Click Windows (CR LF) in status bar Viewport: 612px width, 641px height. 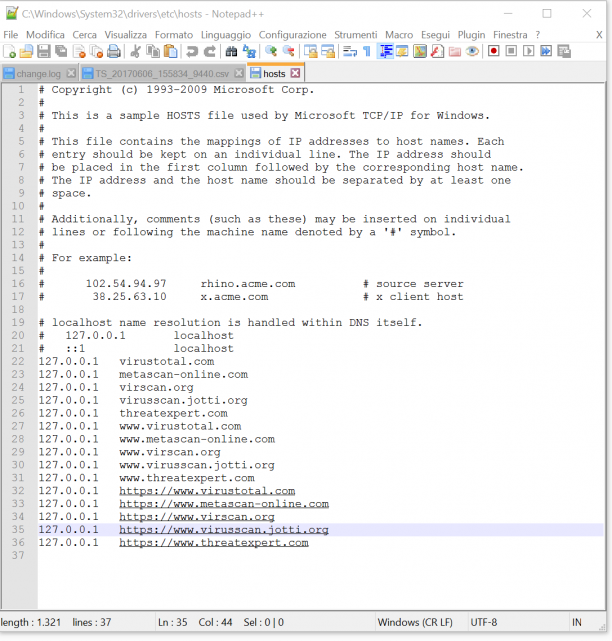coord(415,622)
